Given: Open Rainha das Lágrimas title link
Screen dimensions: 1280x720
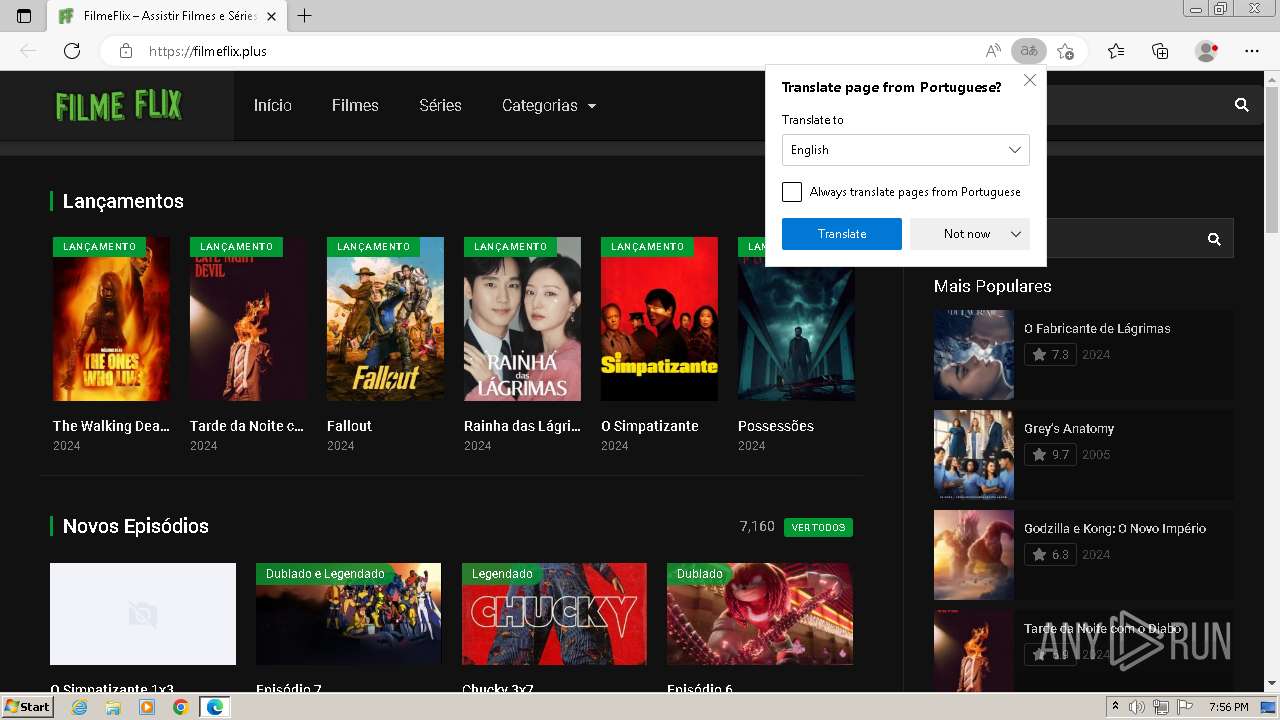Looking at the screenshot, I should pos(522,426).
